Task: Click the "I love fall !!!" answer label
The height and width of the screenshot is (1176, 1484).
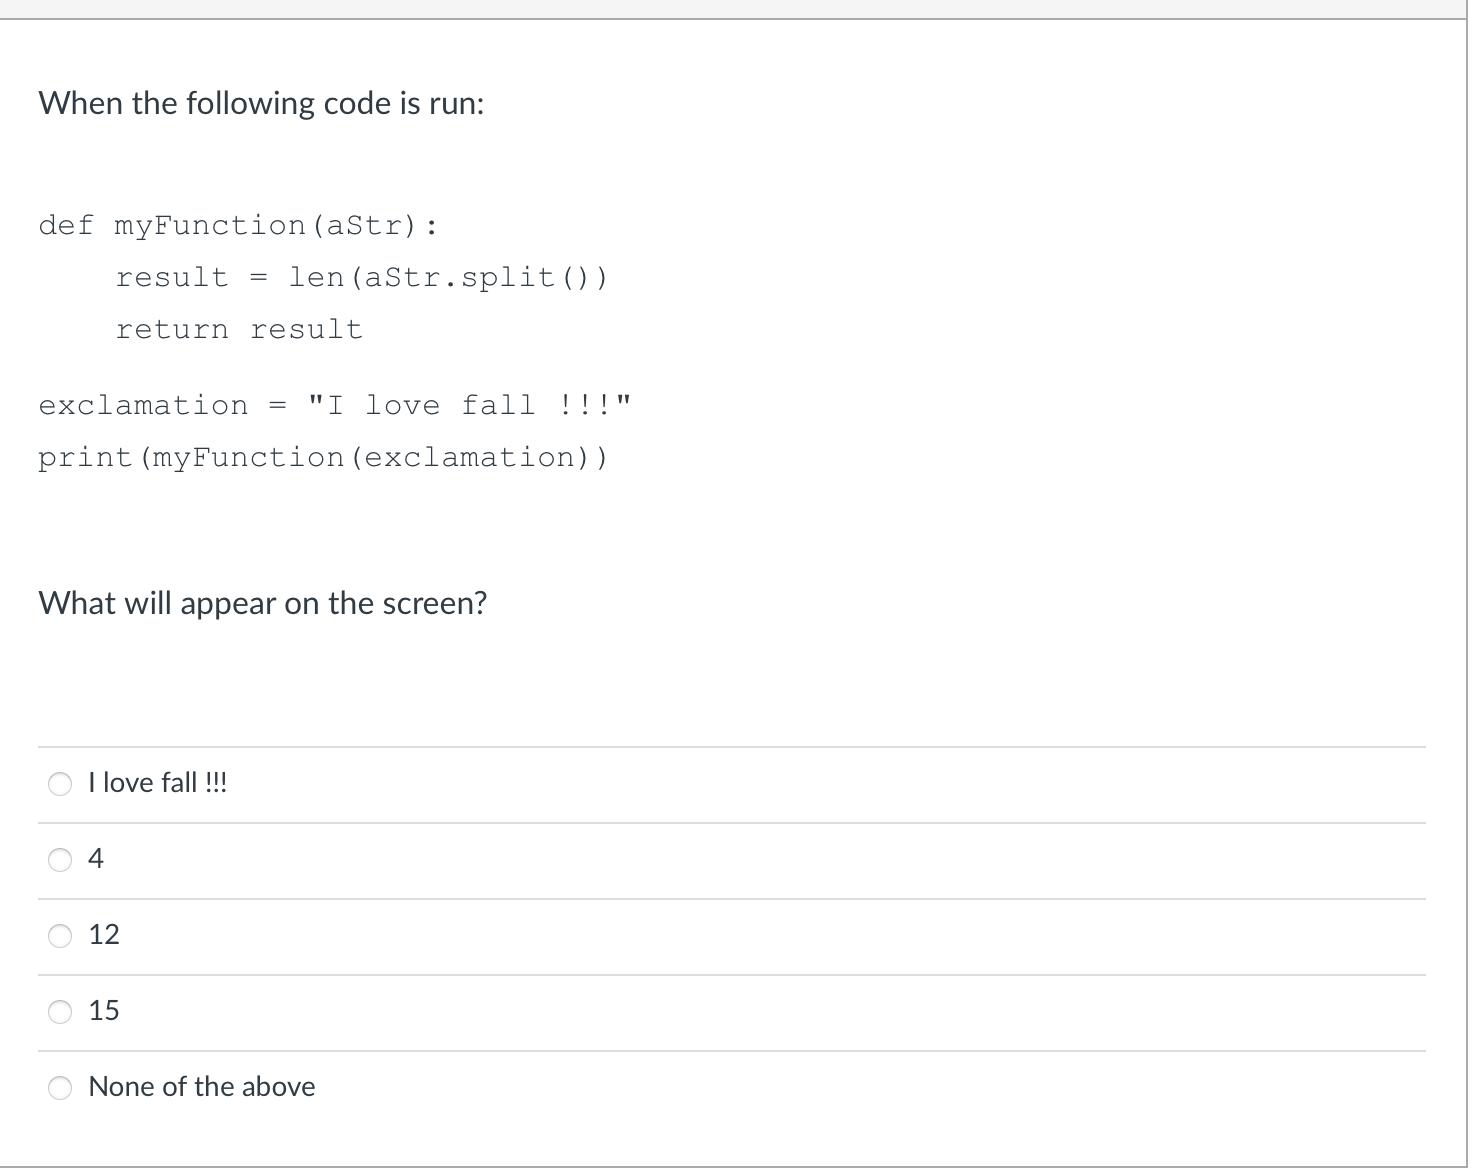Action: [x=158, y=783]
